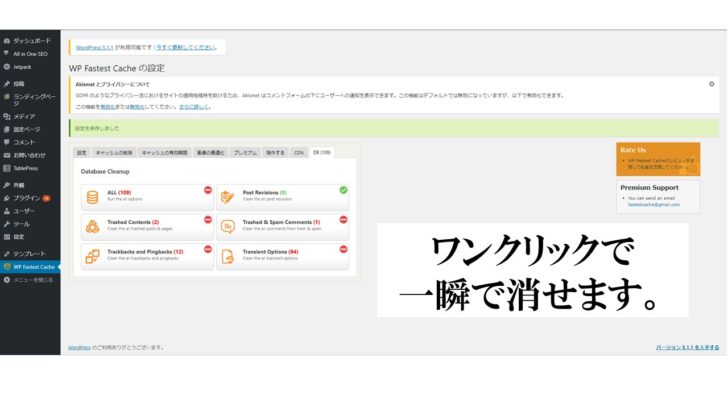Open ランディングページ sidebar item icon
This screenshot has width=728, height=410.
(6, 97)
